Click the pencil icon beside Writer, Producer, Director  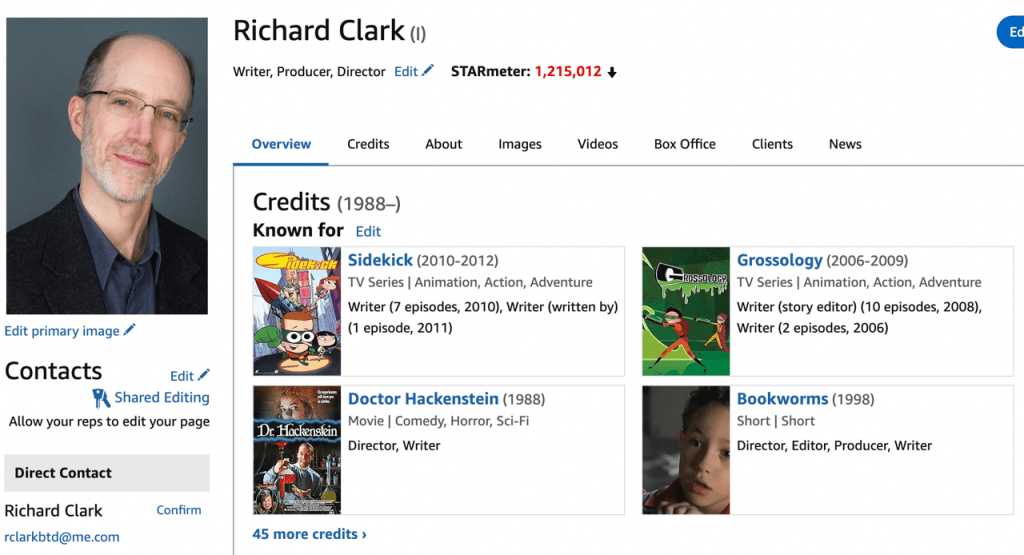click(428, 71)
